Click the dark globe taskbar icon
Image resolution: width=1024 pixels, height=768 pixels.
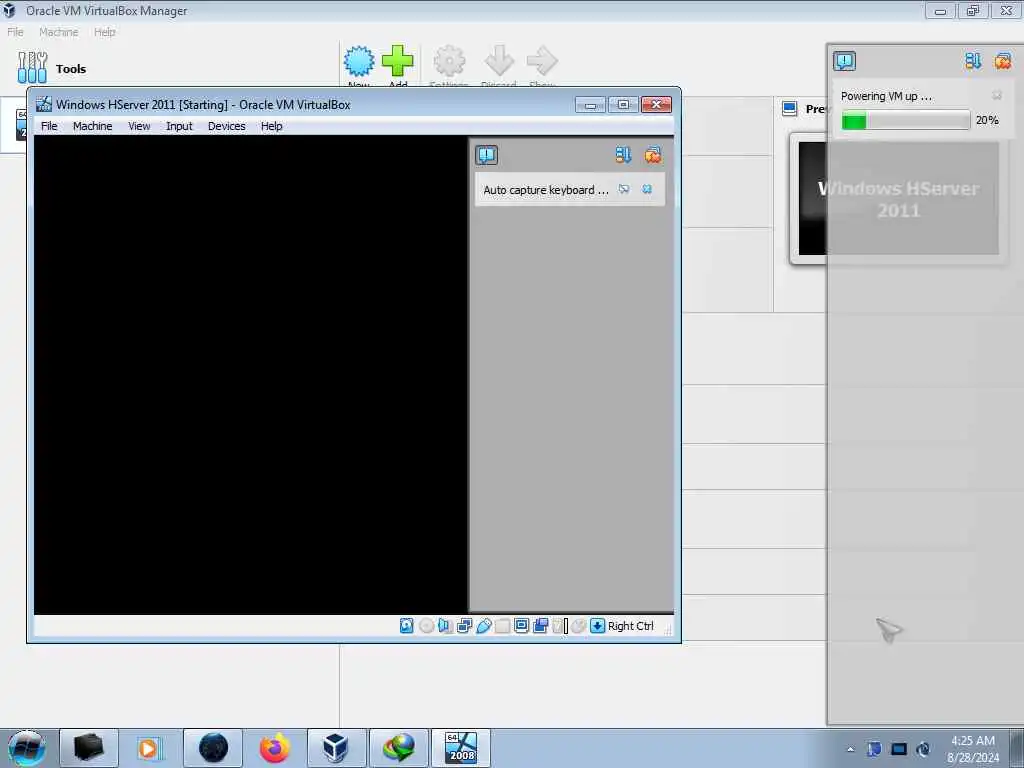[x=213, y=748]
